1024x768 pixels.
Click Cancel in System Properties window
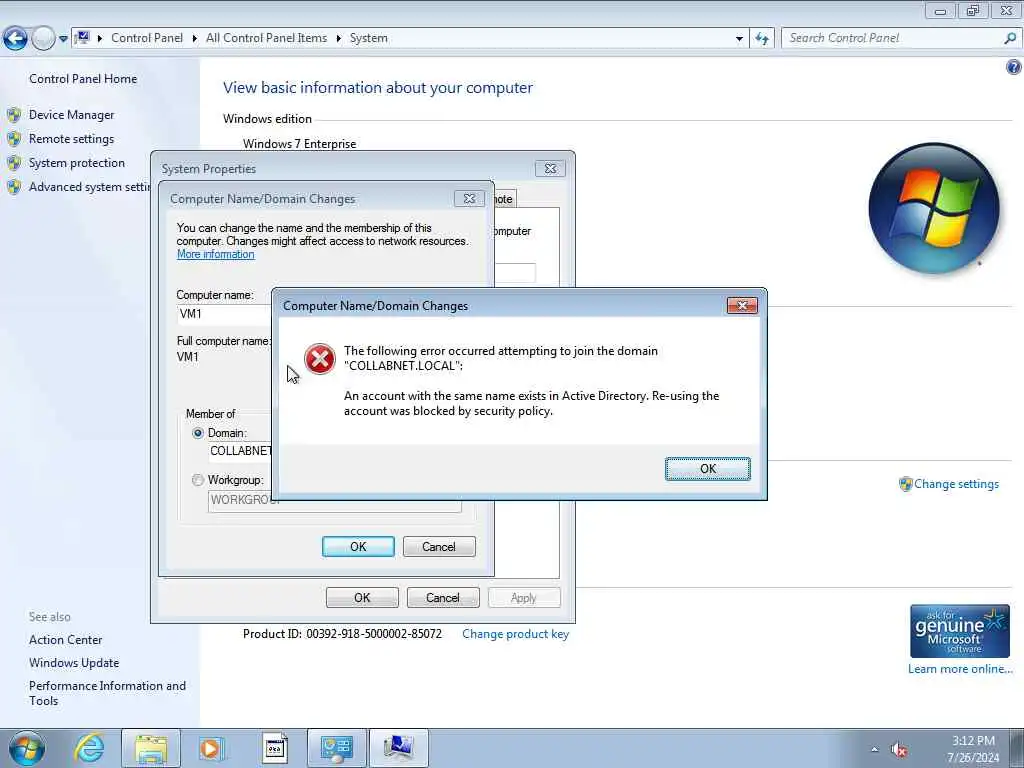point(443,598)
